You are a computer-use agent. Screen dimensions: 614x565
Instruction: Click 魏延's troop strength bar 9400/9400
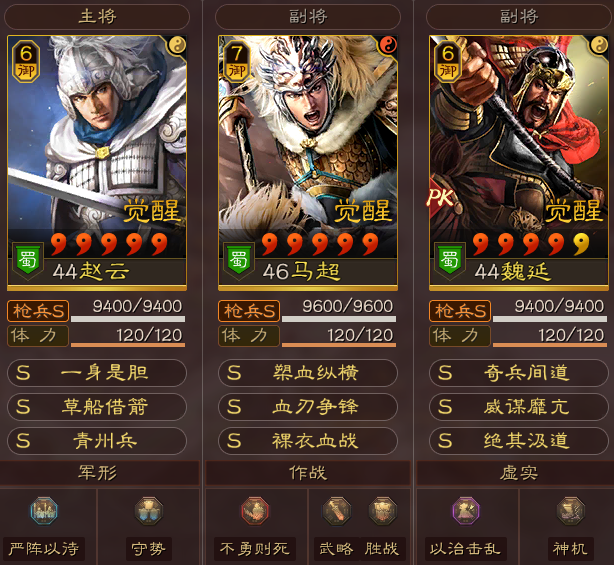pos(550,311)
